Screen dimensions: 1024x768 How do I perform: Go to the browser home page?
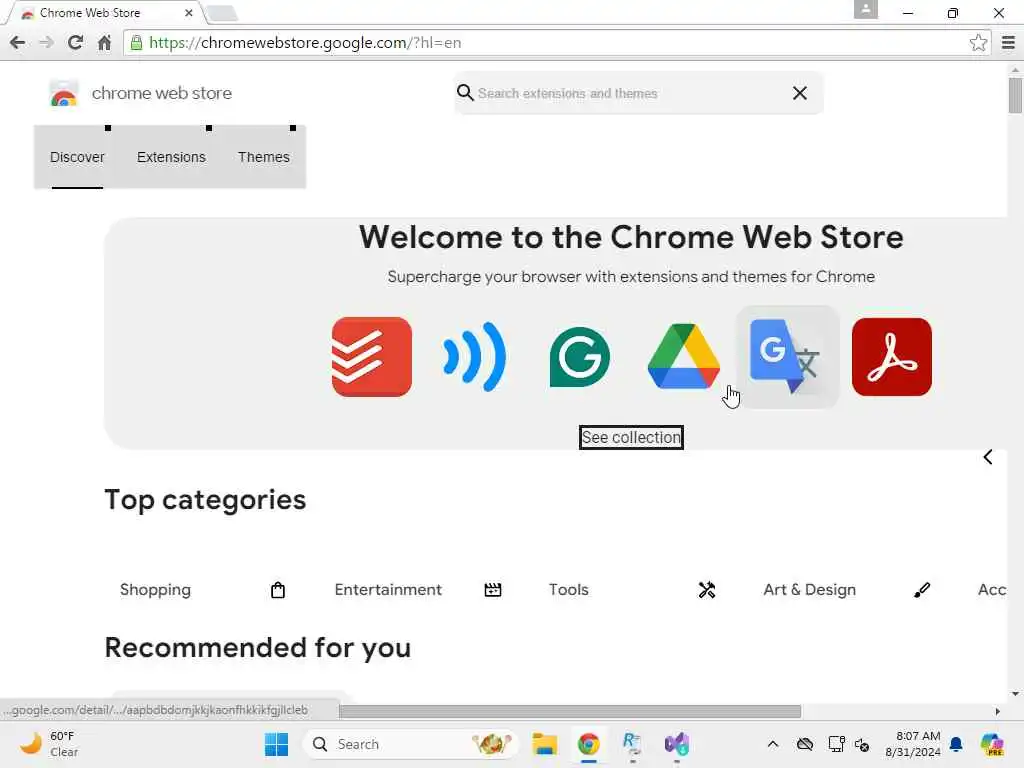point(104,43)
